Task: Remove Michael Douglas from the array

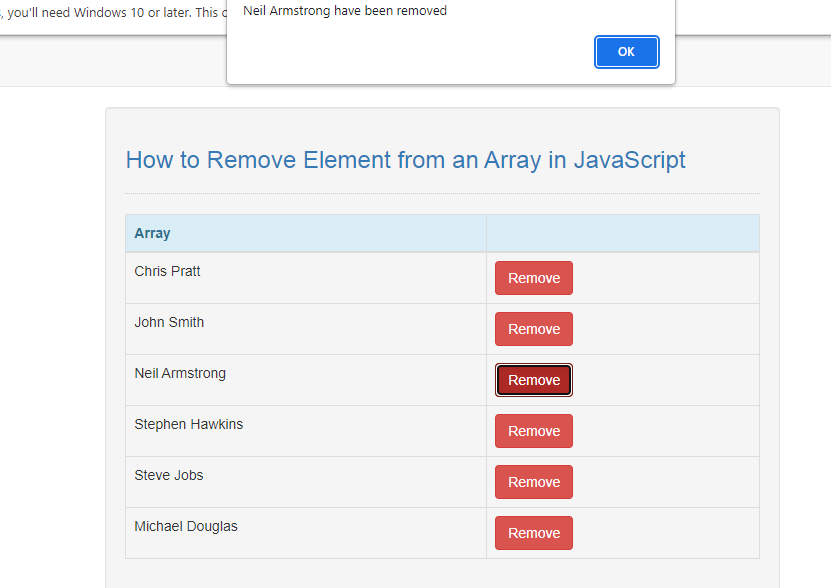Action: coord(534,532)
